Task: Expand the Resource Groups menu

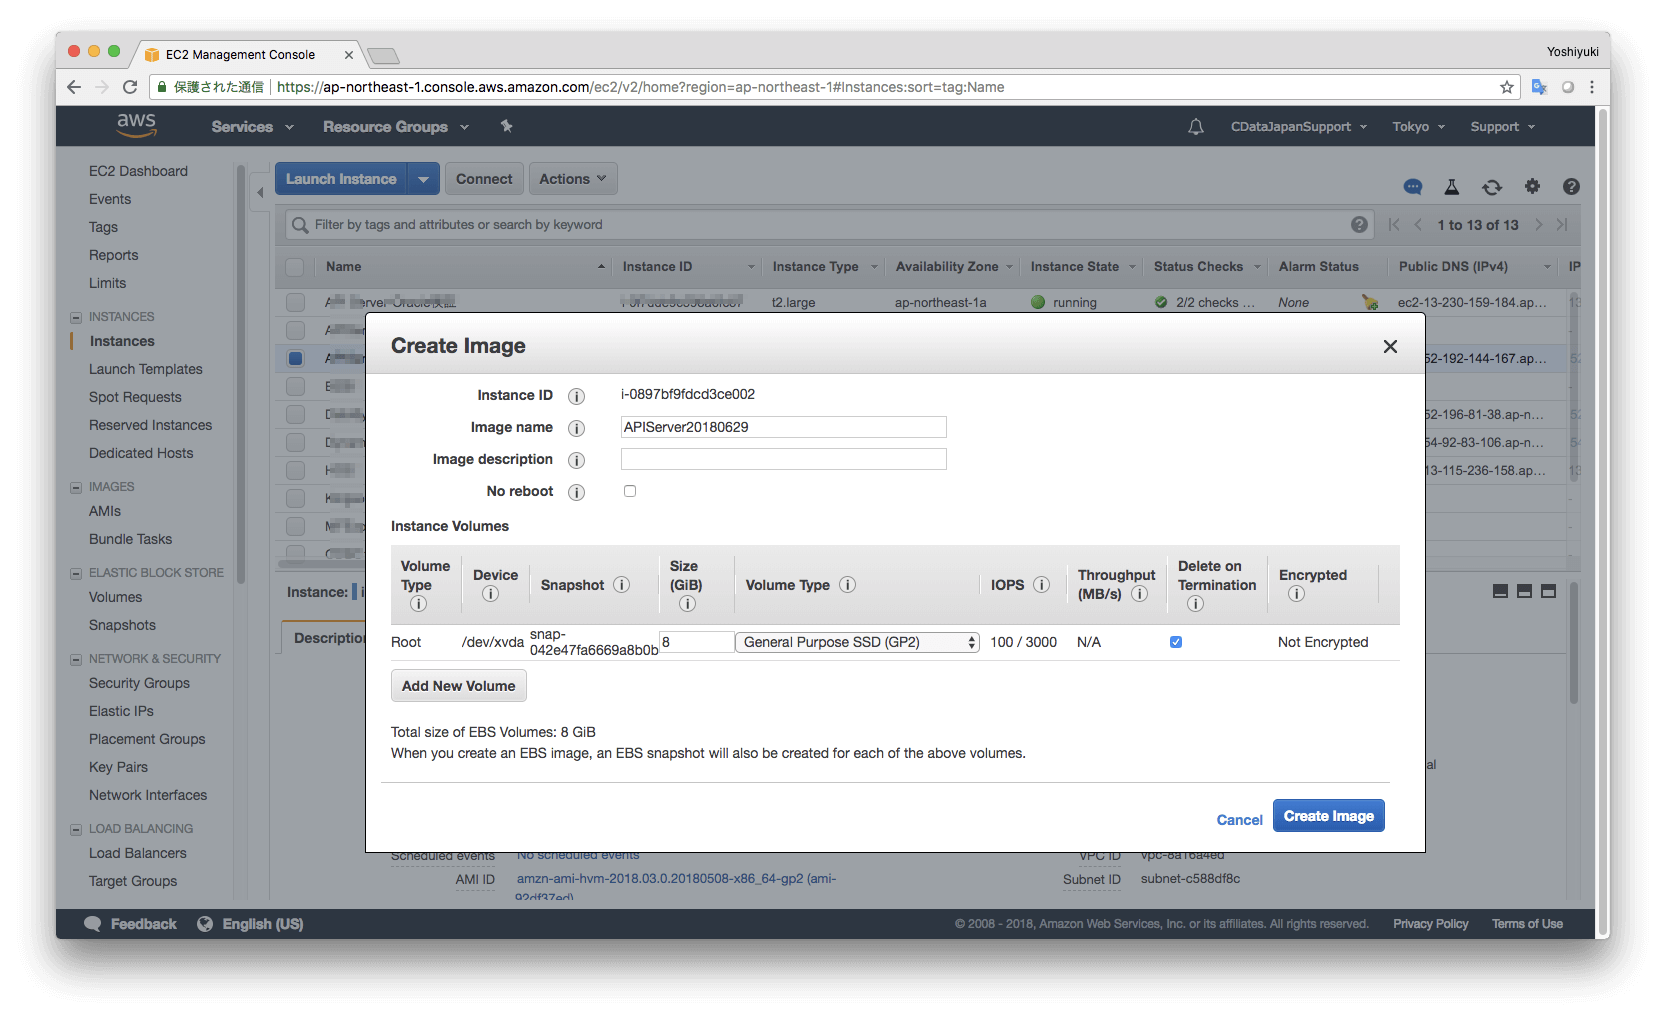Action: point(396,127)
